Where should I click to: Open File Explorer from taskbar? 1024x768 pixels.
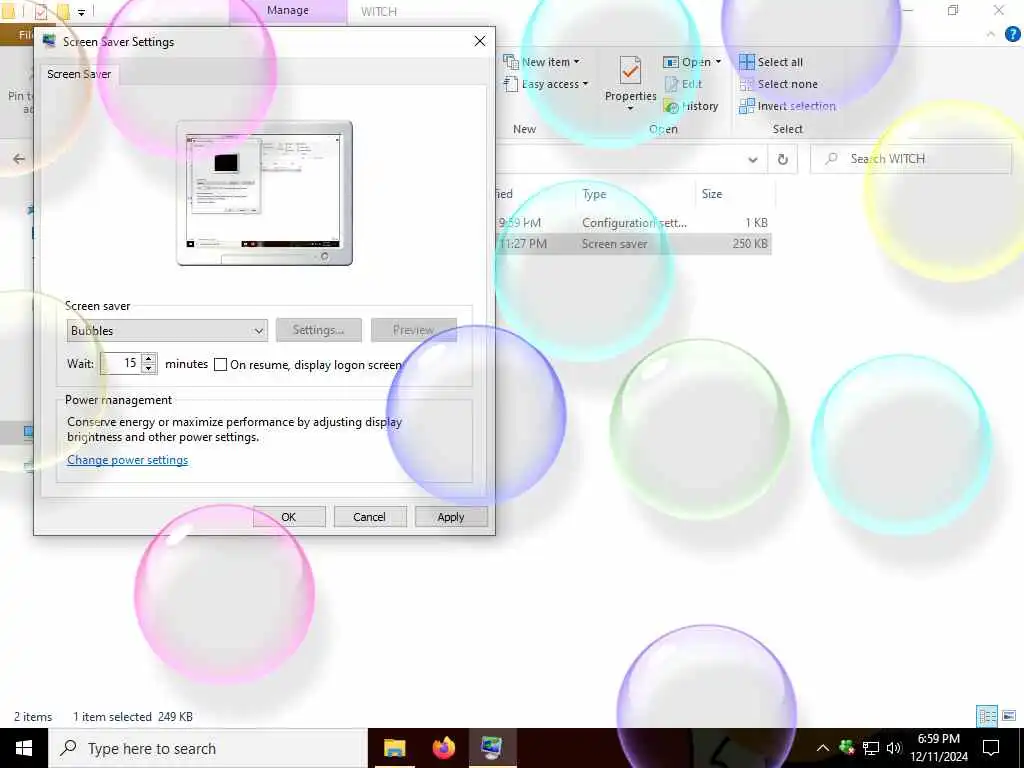[394, 748]
